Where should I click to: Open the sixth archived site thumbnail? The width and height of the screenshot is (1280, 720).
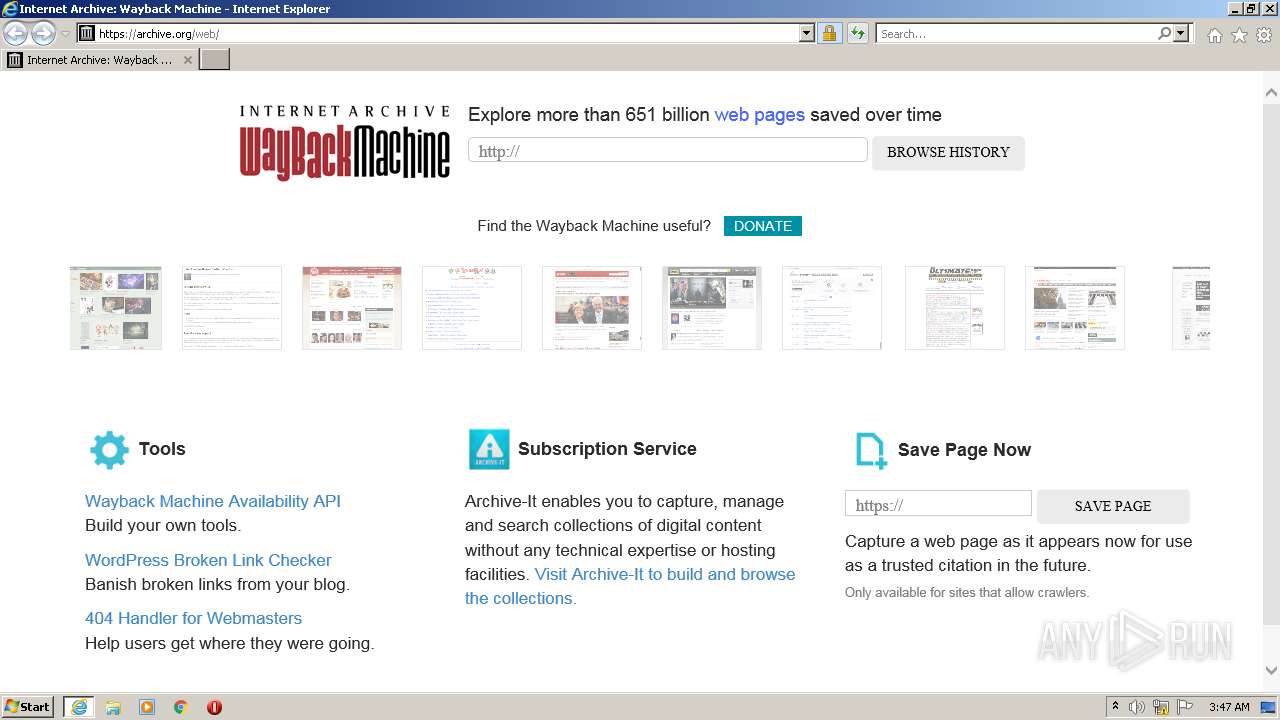click(712, 308)
